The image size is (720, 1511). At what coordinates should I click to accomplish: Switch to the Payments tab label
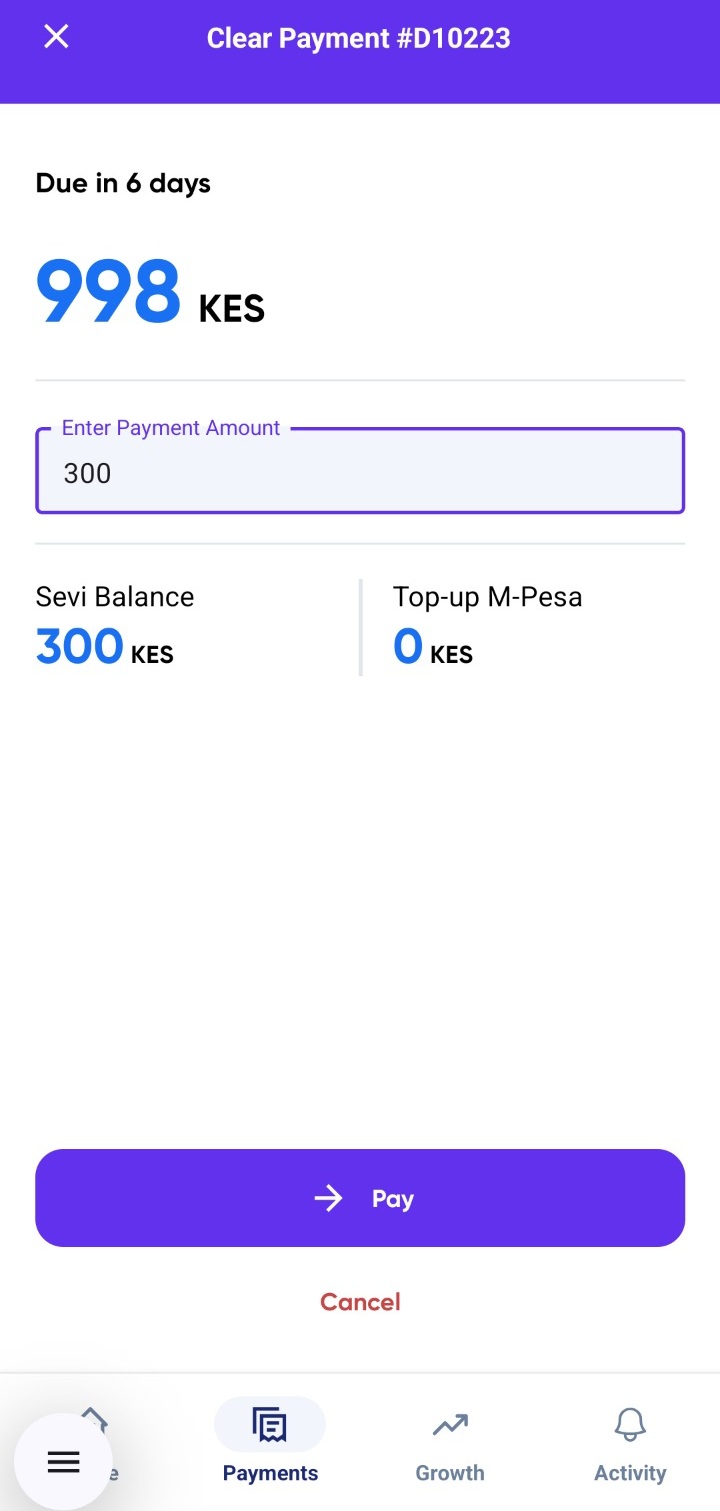[x=270, y=1473]
